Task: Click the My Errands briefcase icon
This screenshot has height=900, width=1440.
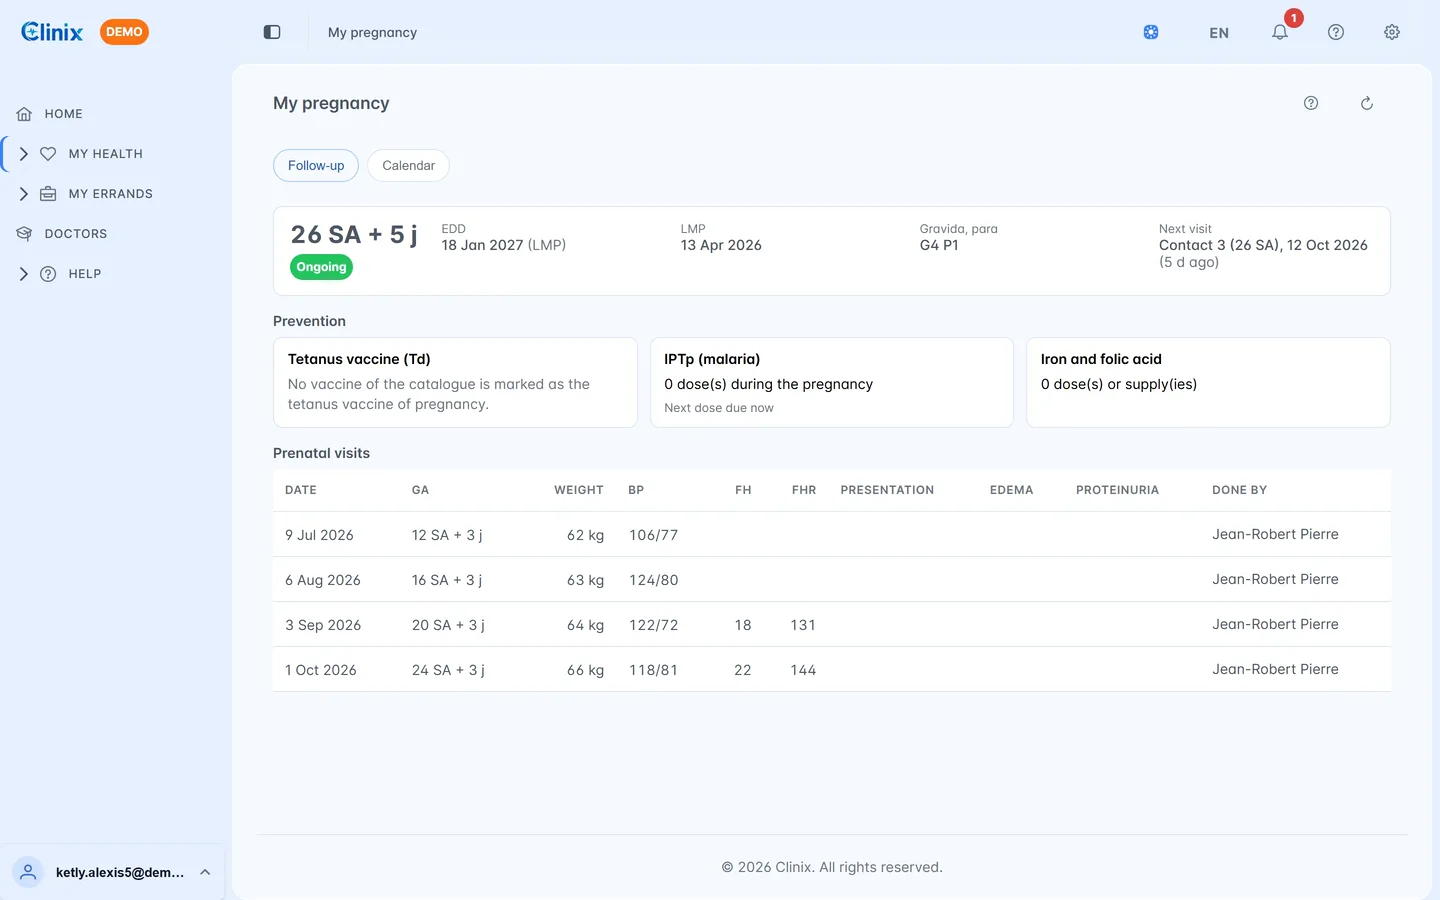Action: (48, 194)
